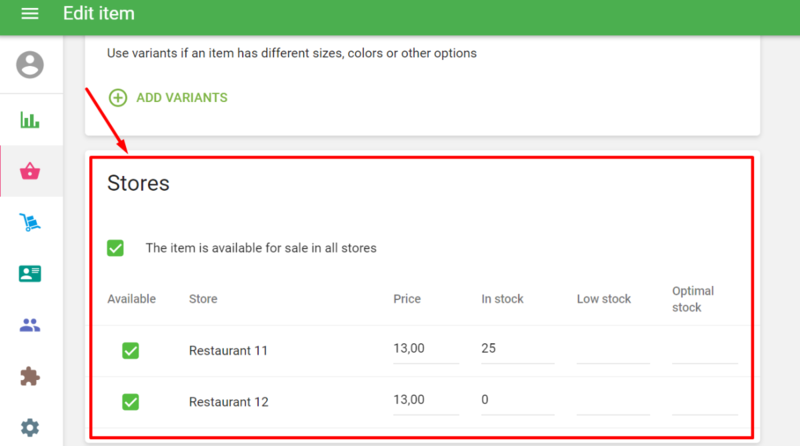Click the user account avatar icon
Image resolution: width=800 pixels, height=446 pixels.
point(30,66)
